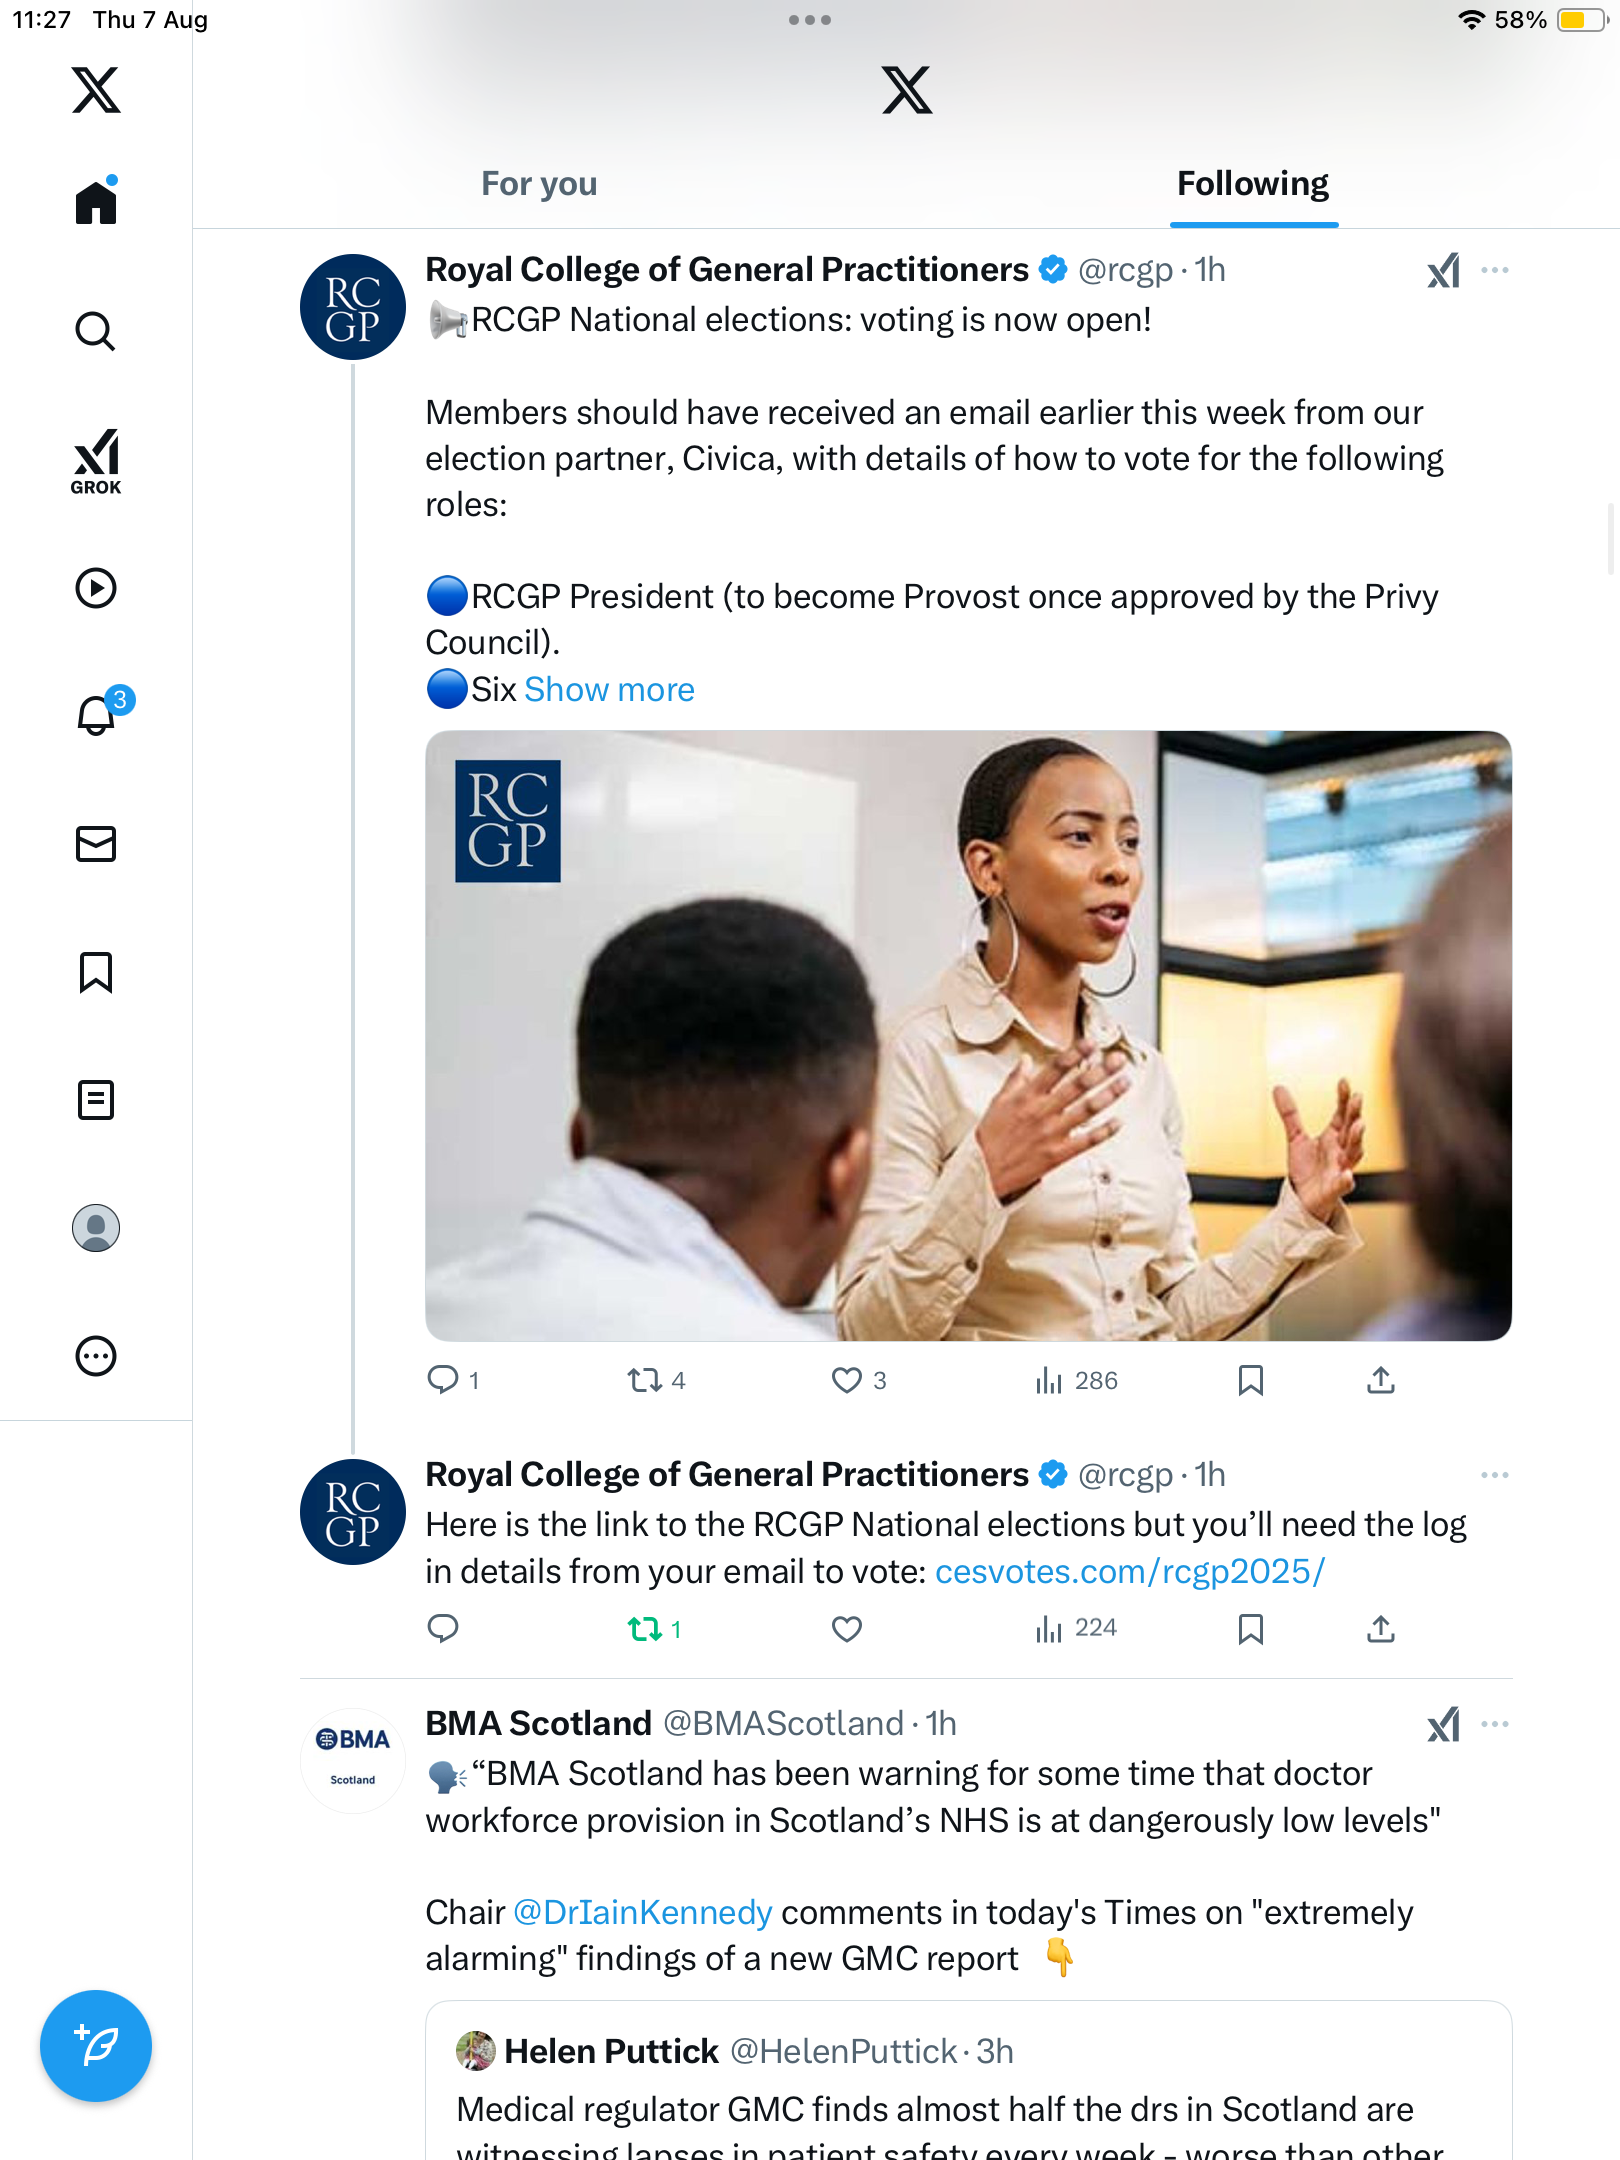Open the Grok icon in the sidebar
1620x2160 pixels.
[96, 461]
